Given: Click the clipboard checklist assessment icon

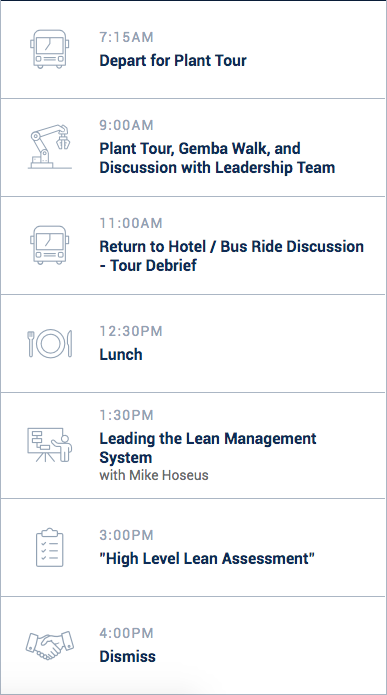Looking at the screenshot, I should 50,547.
